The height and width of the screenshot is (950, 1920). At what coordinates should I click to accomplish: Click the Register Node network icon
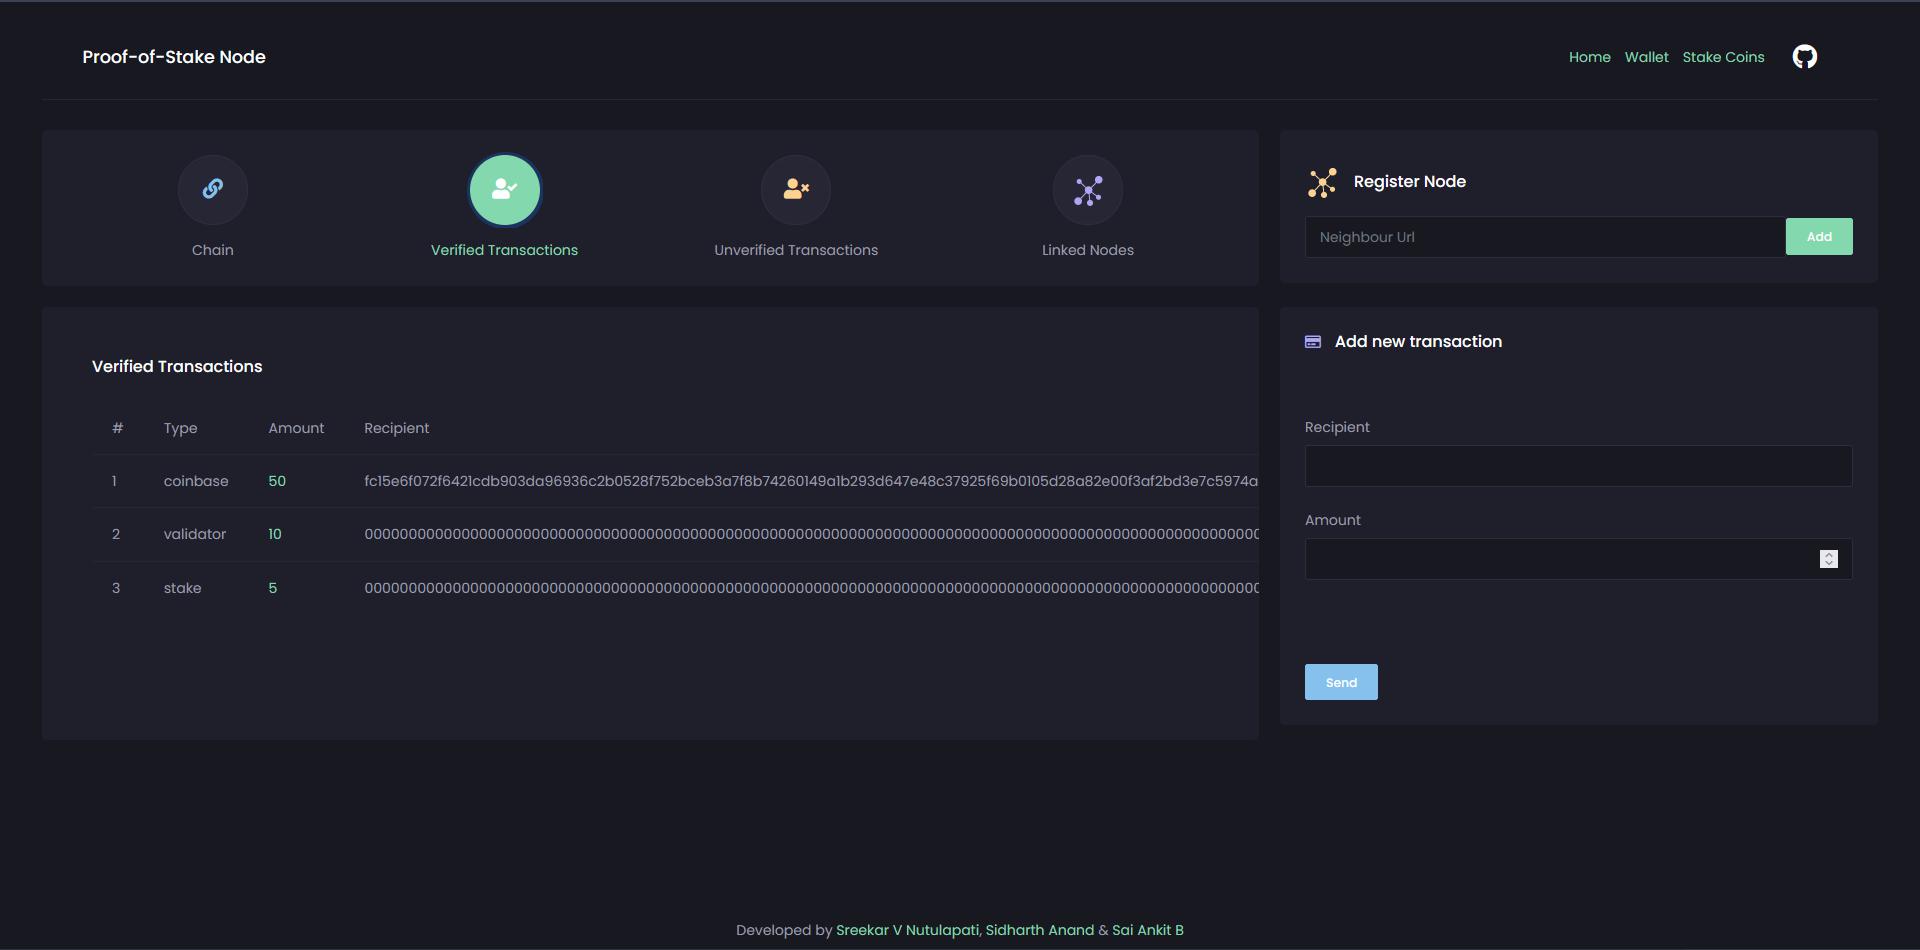1322,182
